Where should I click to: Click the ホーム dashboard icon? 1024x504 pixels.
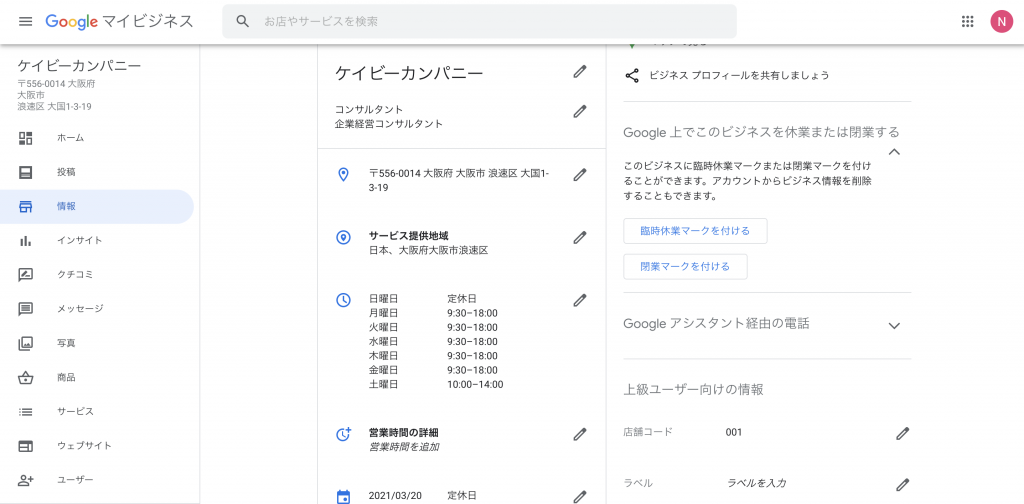pos(25,138)
